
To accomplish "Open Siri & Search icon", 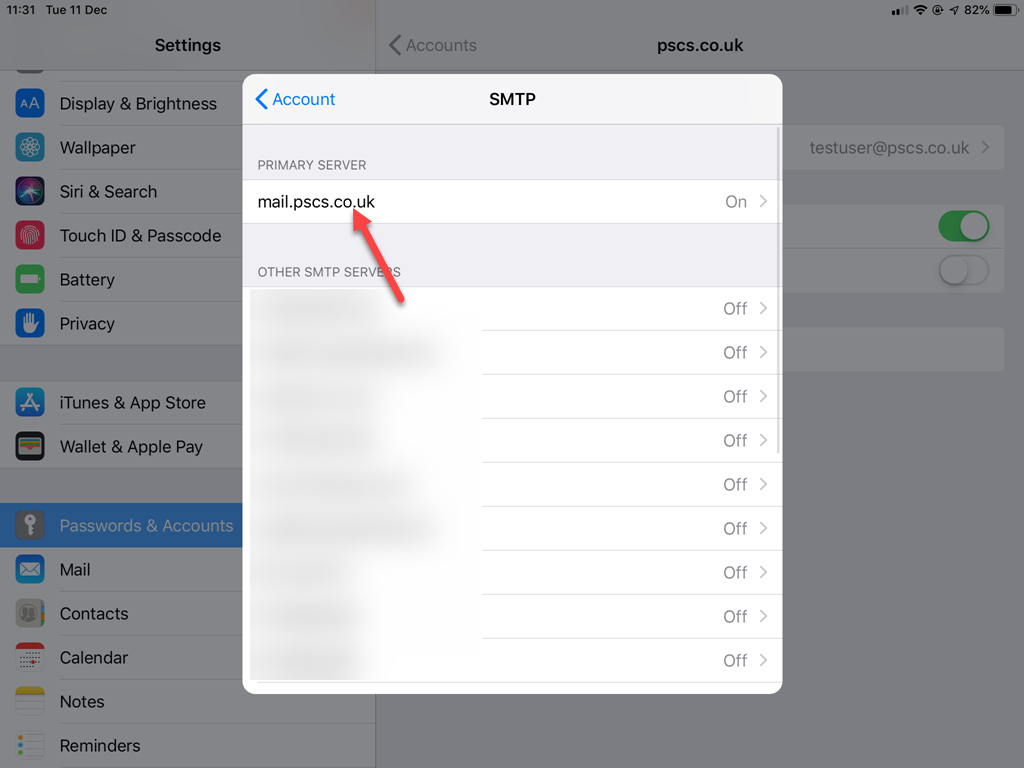I will tap(30, 191).
